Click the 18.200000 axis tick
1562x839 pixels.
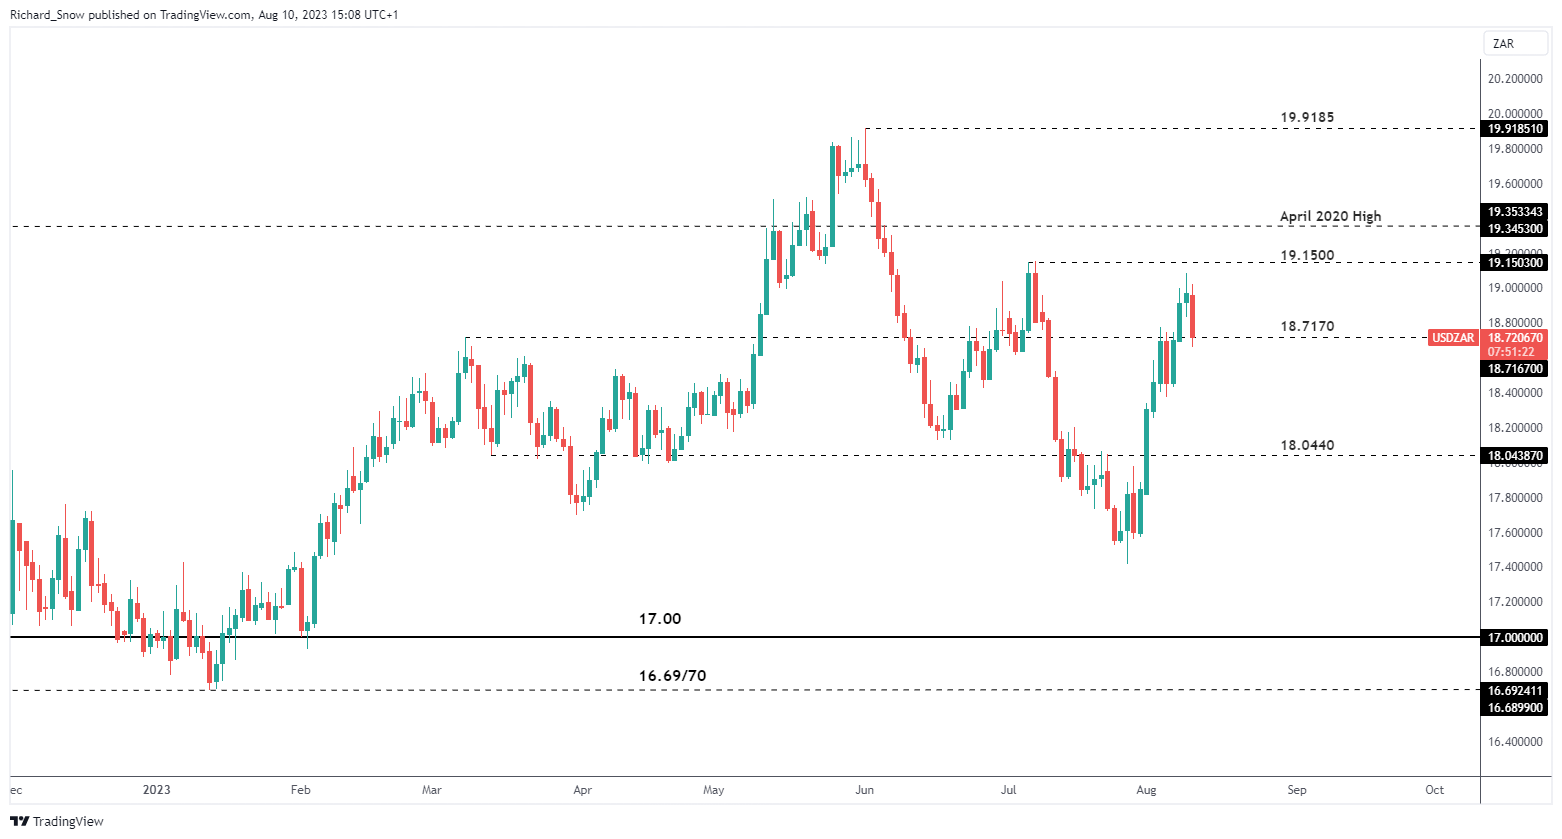tap(1514, 428)
